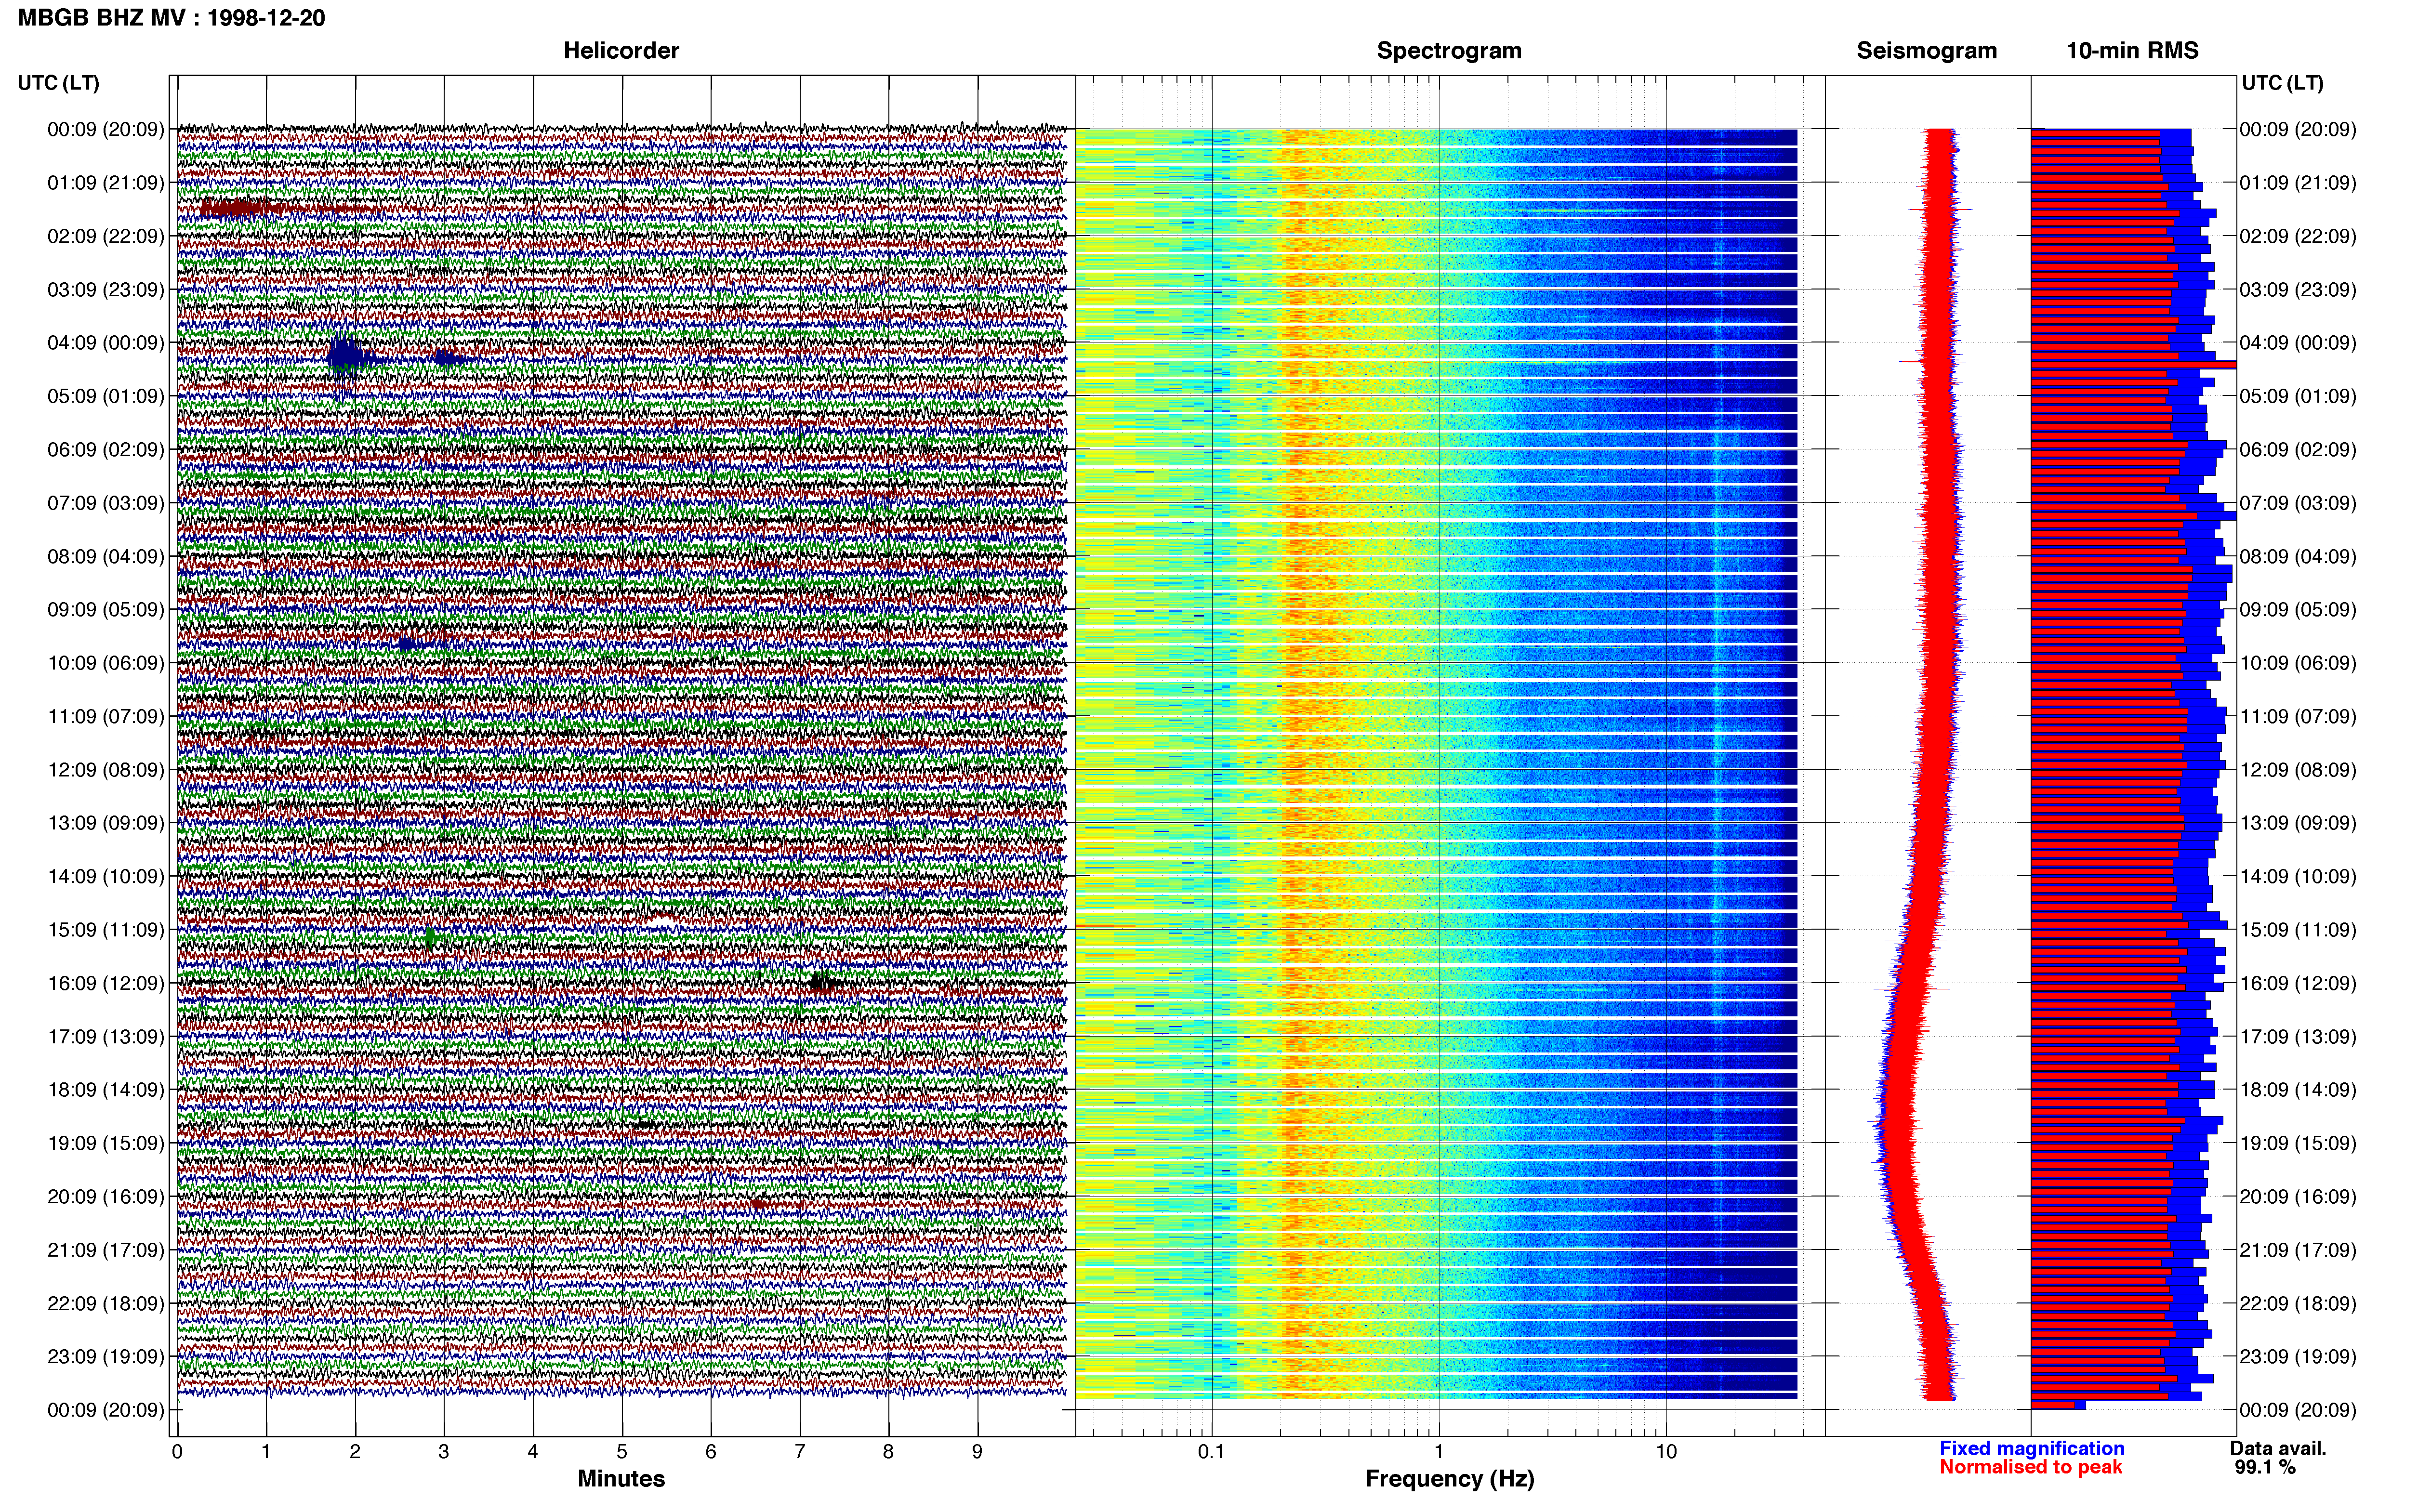Screen dimensions: 2418x1512
Task: Click left time label '04:09 (00:09)'
Action: [106, 343]
